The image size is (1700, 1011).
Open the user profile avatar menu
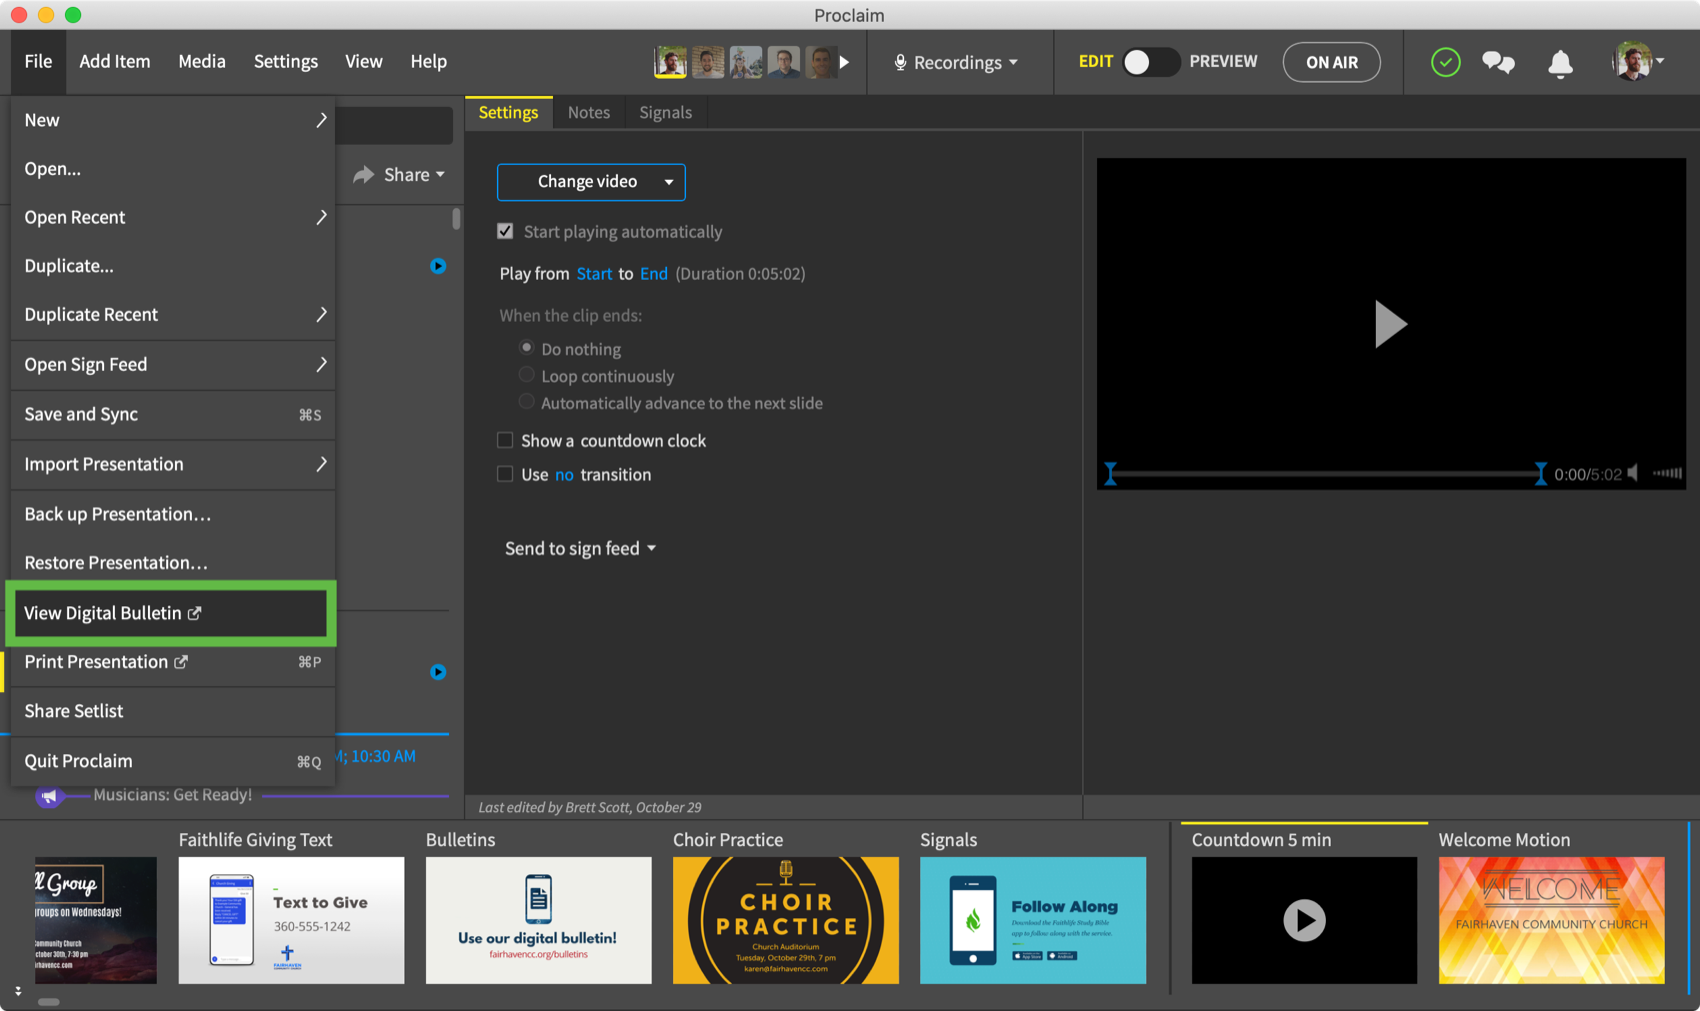1637,62
